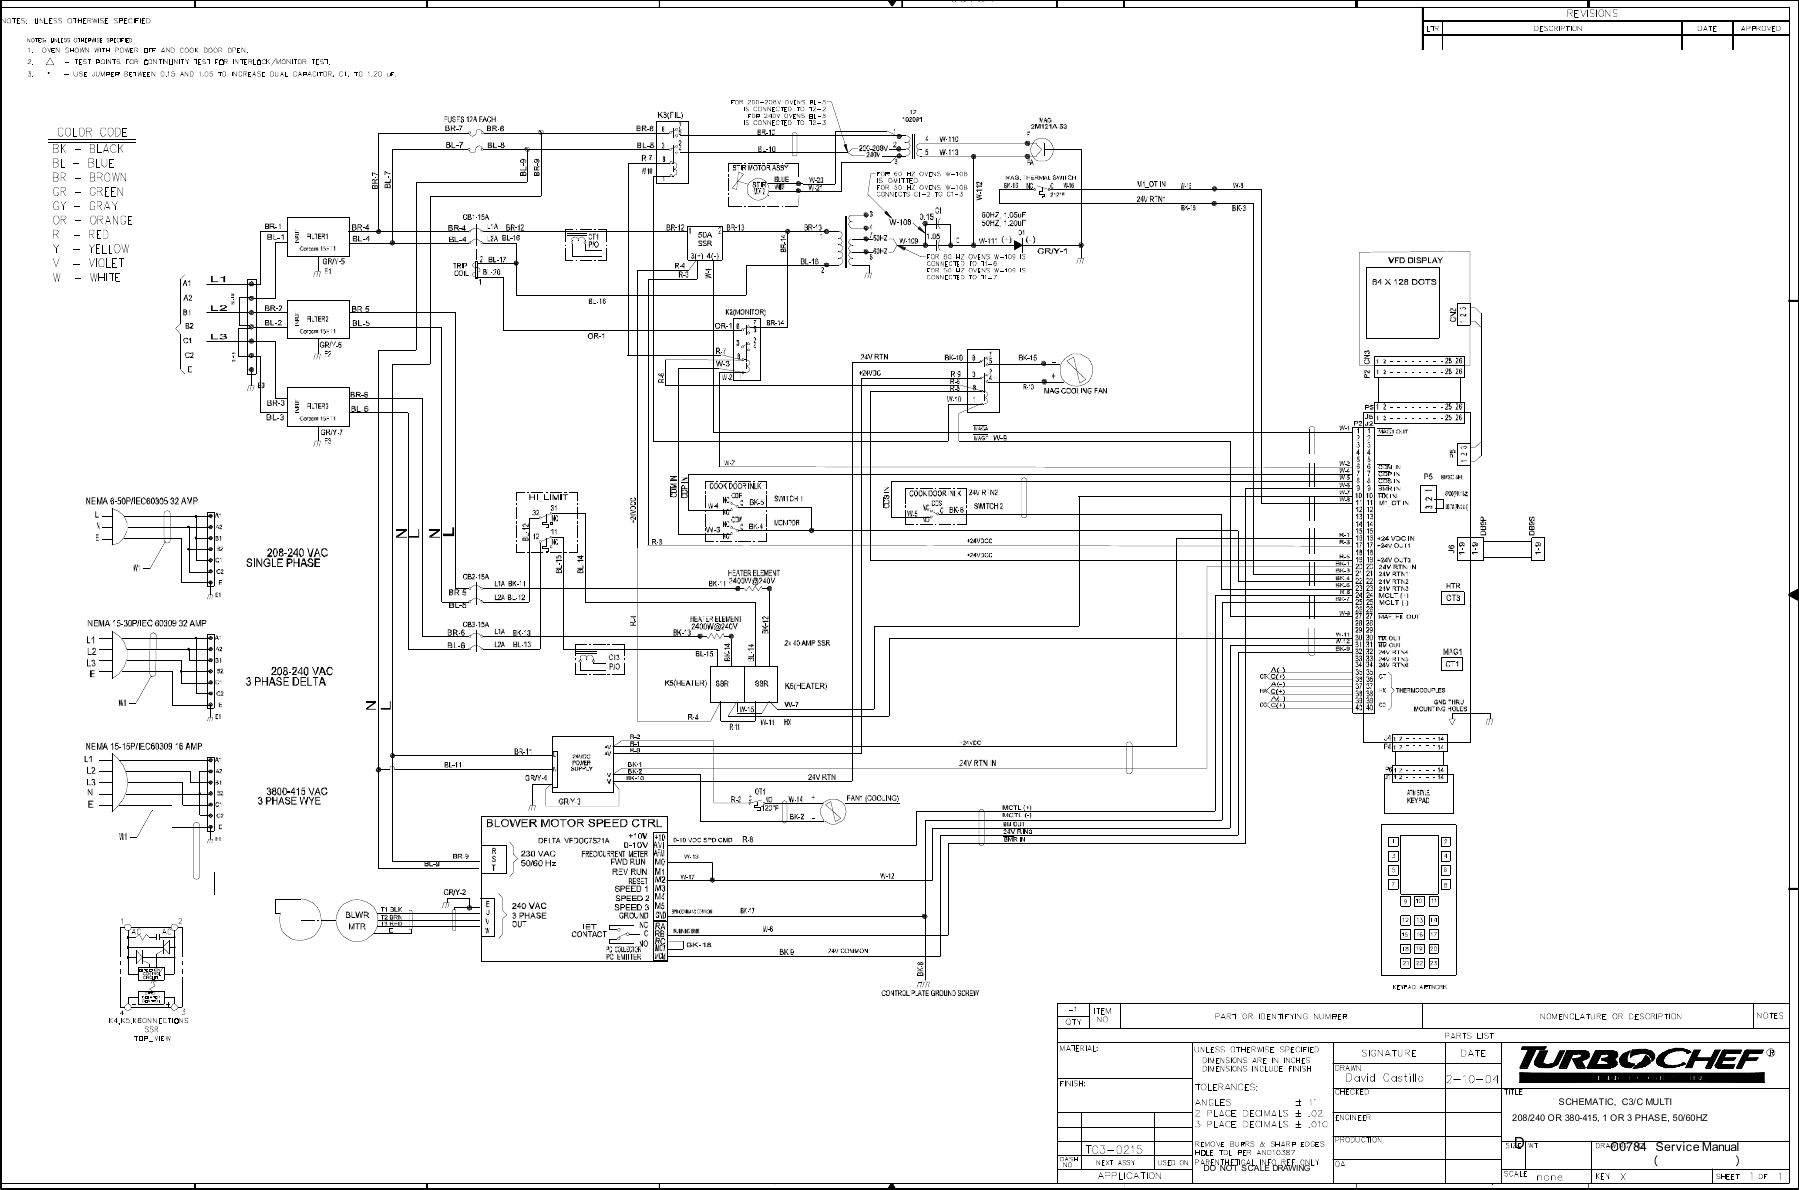Viewport: 1799px width, 1190px height.
Task: Click the HI LIMIT switch box
Action: (x=546, y=522)
